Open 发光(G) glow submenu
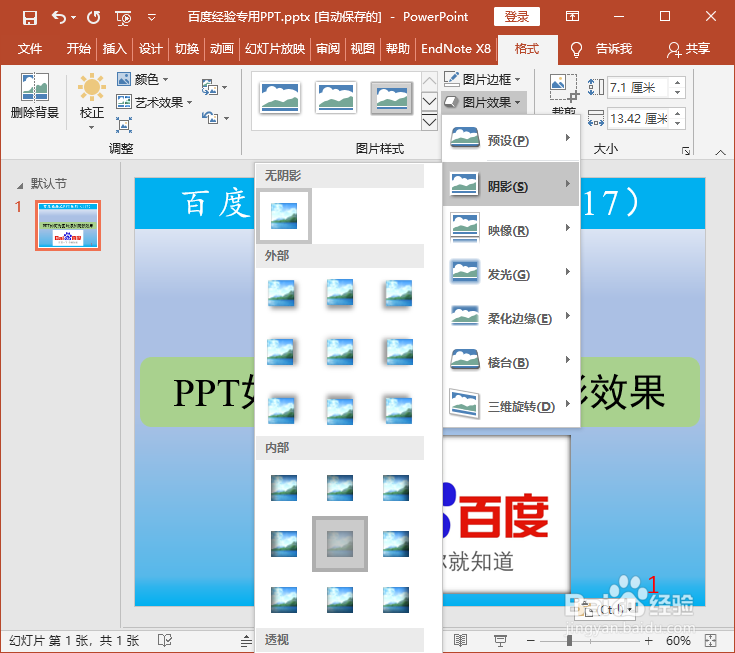This screenshot has width=735, height=653. click(x=511, y=272)
